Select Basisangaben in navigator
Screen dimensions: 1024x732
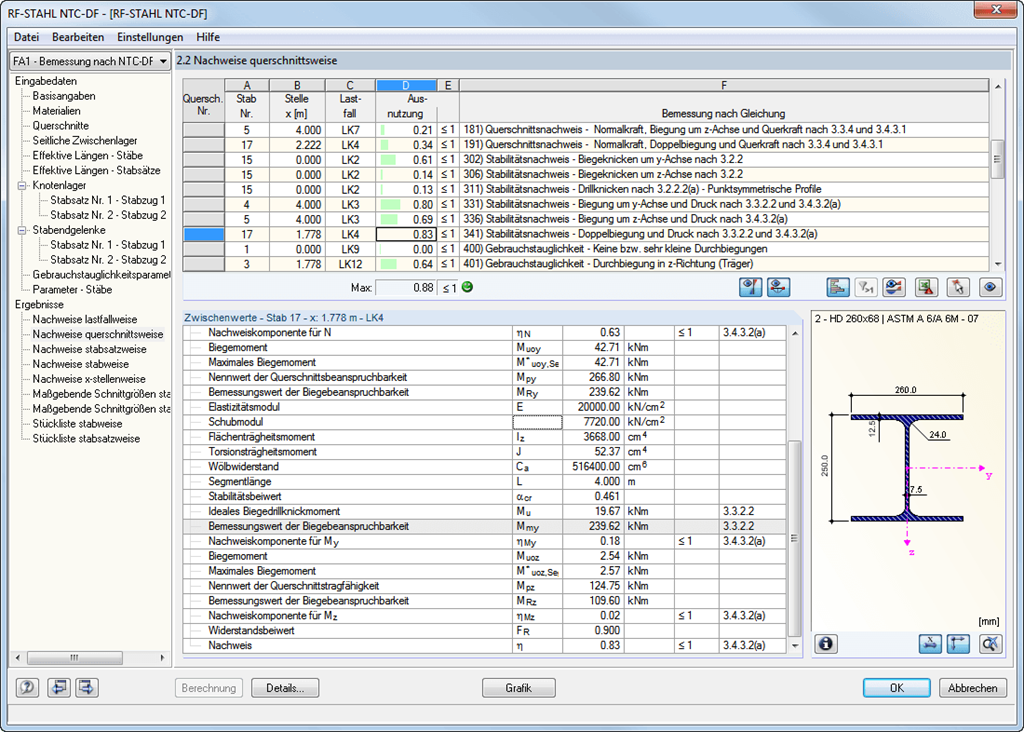point(64,96)
